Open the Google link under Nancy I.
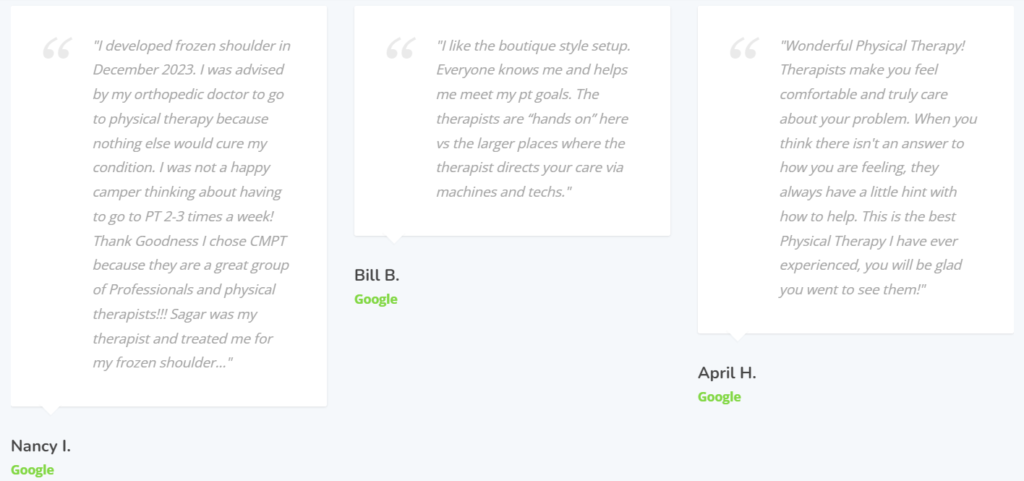Viewport: 1024px width, 481px height. click(x=32, y=470)
